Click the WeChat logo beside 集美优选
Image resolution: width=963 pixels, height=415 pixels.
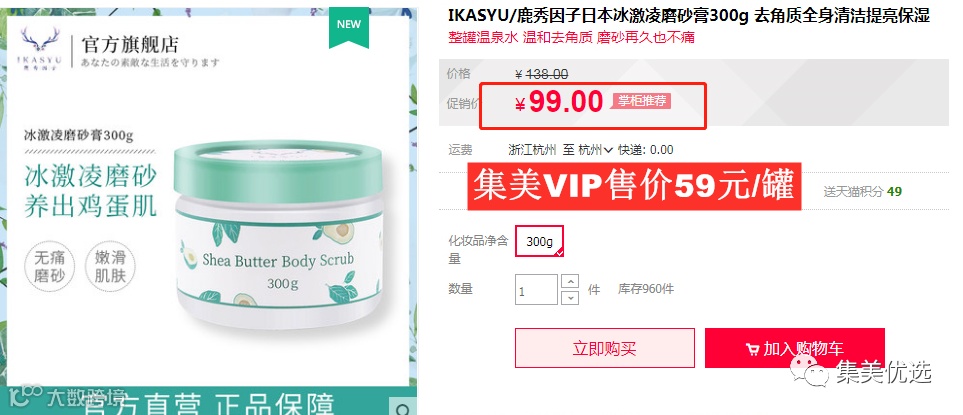coord(809,372)
